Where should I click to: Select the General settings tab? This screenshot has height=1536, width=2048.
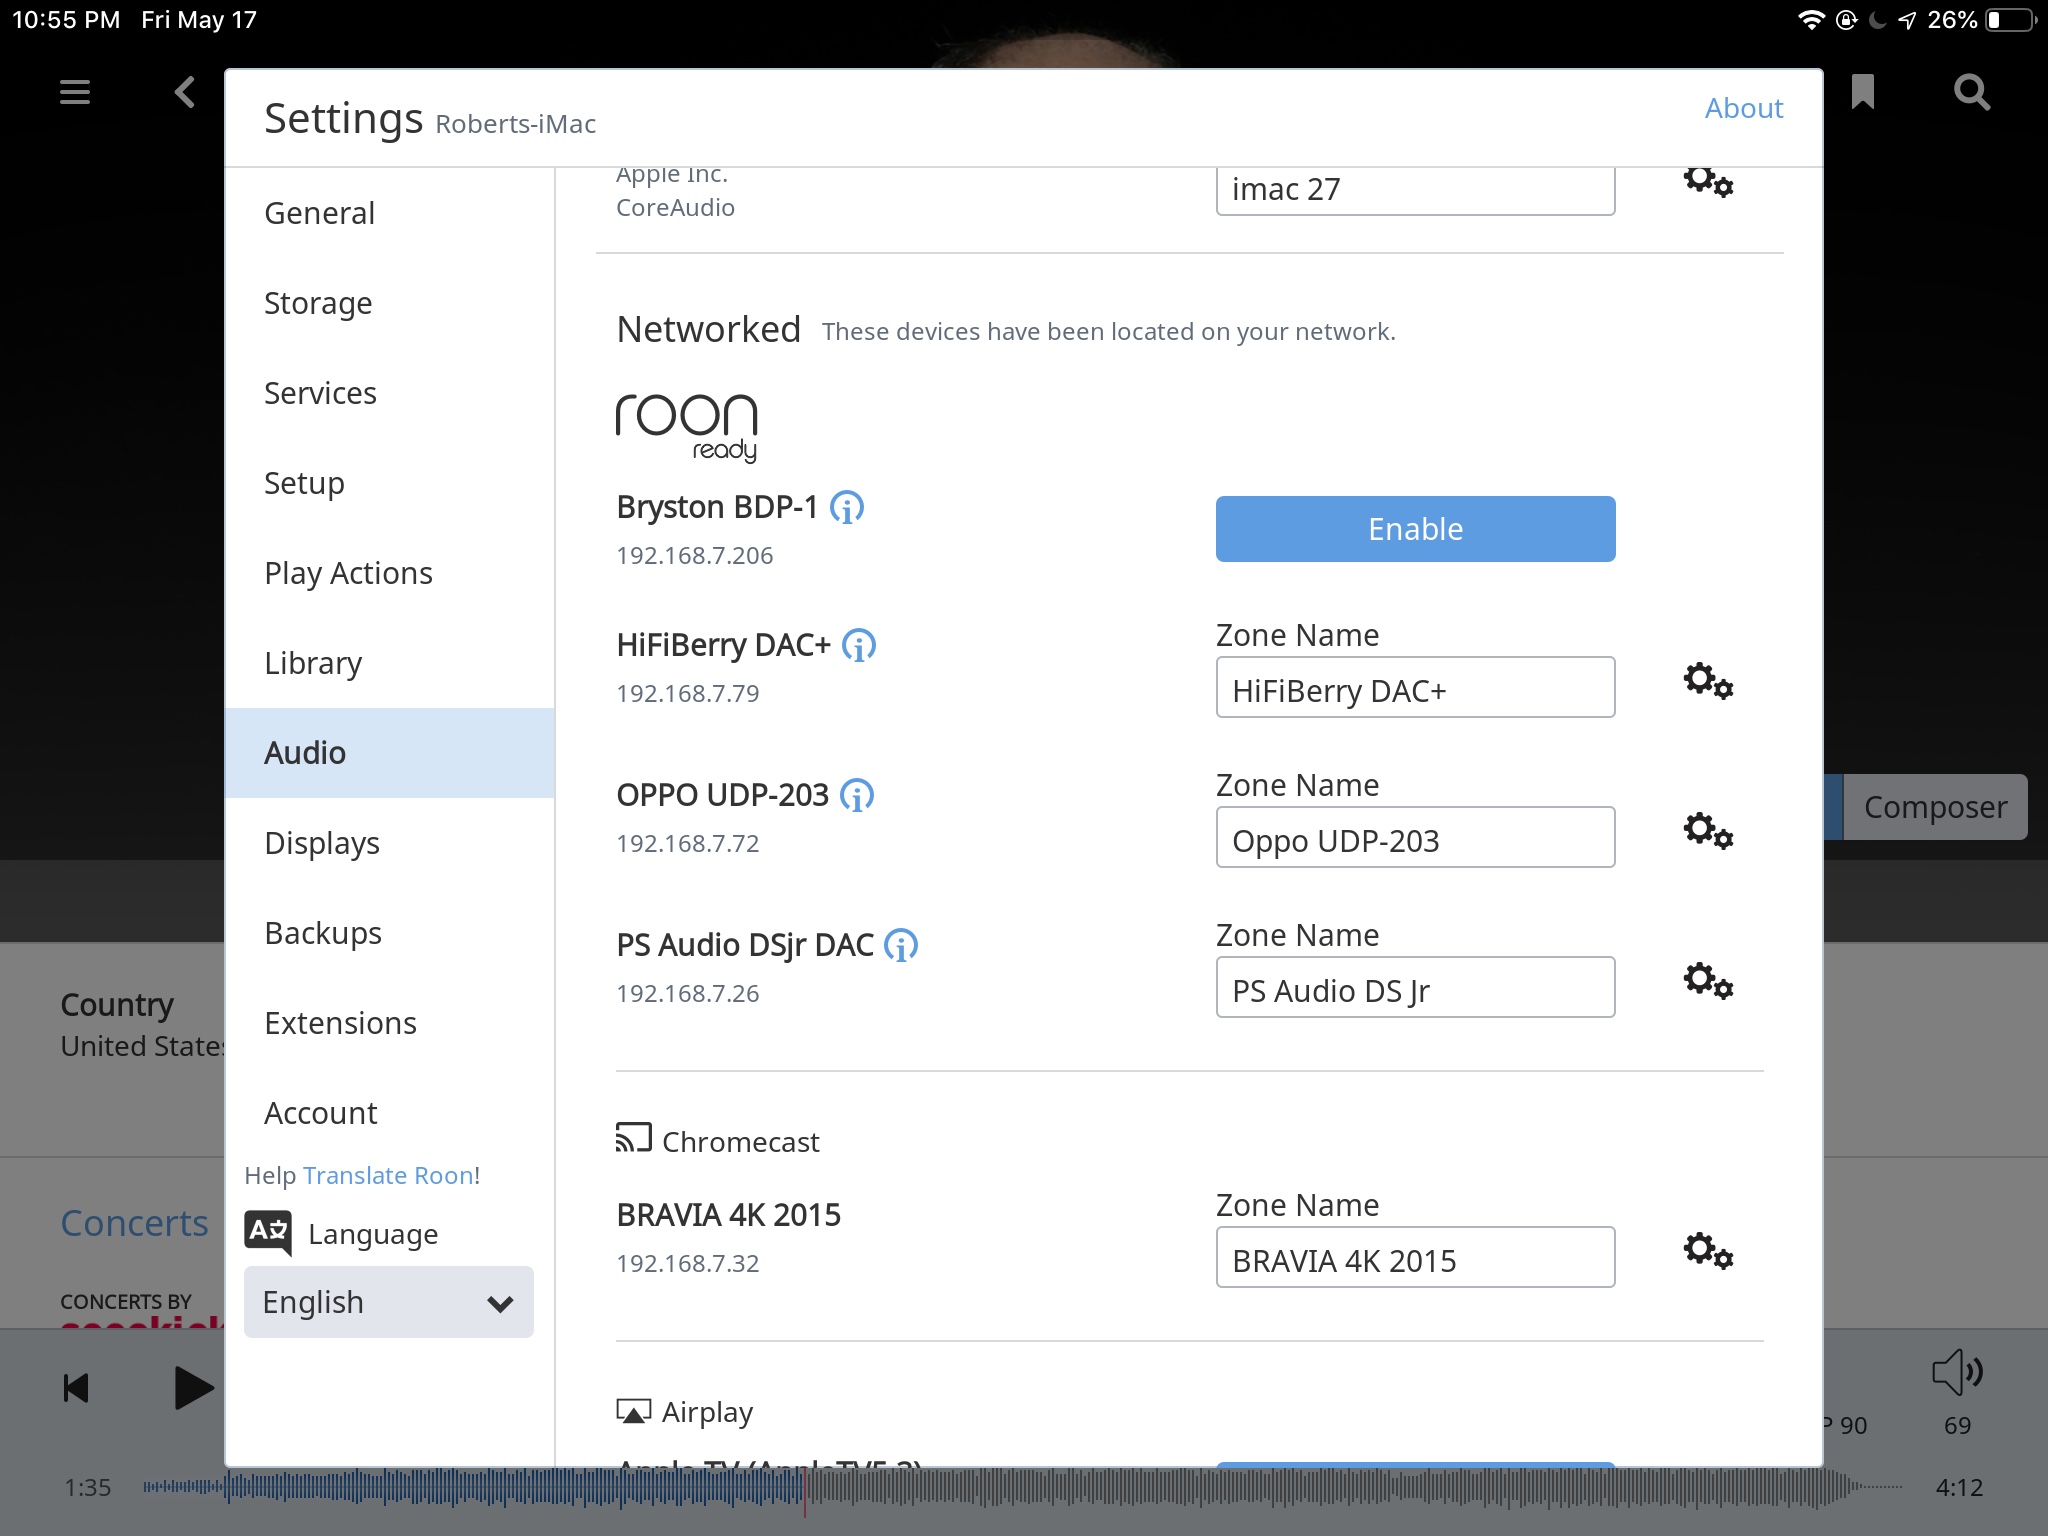[390, 213]
